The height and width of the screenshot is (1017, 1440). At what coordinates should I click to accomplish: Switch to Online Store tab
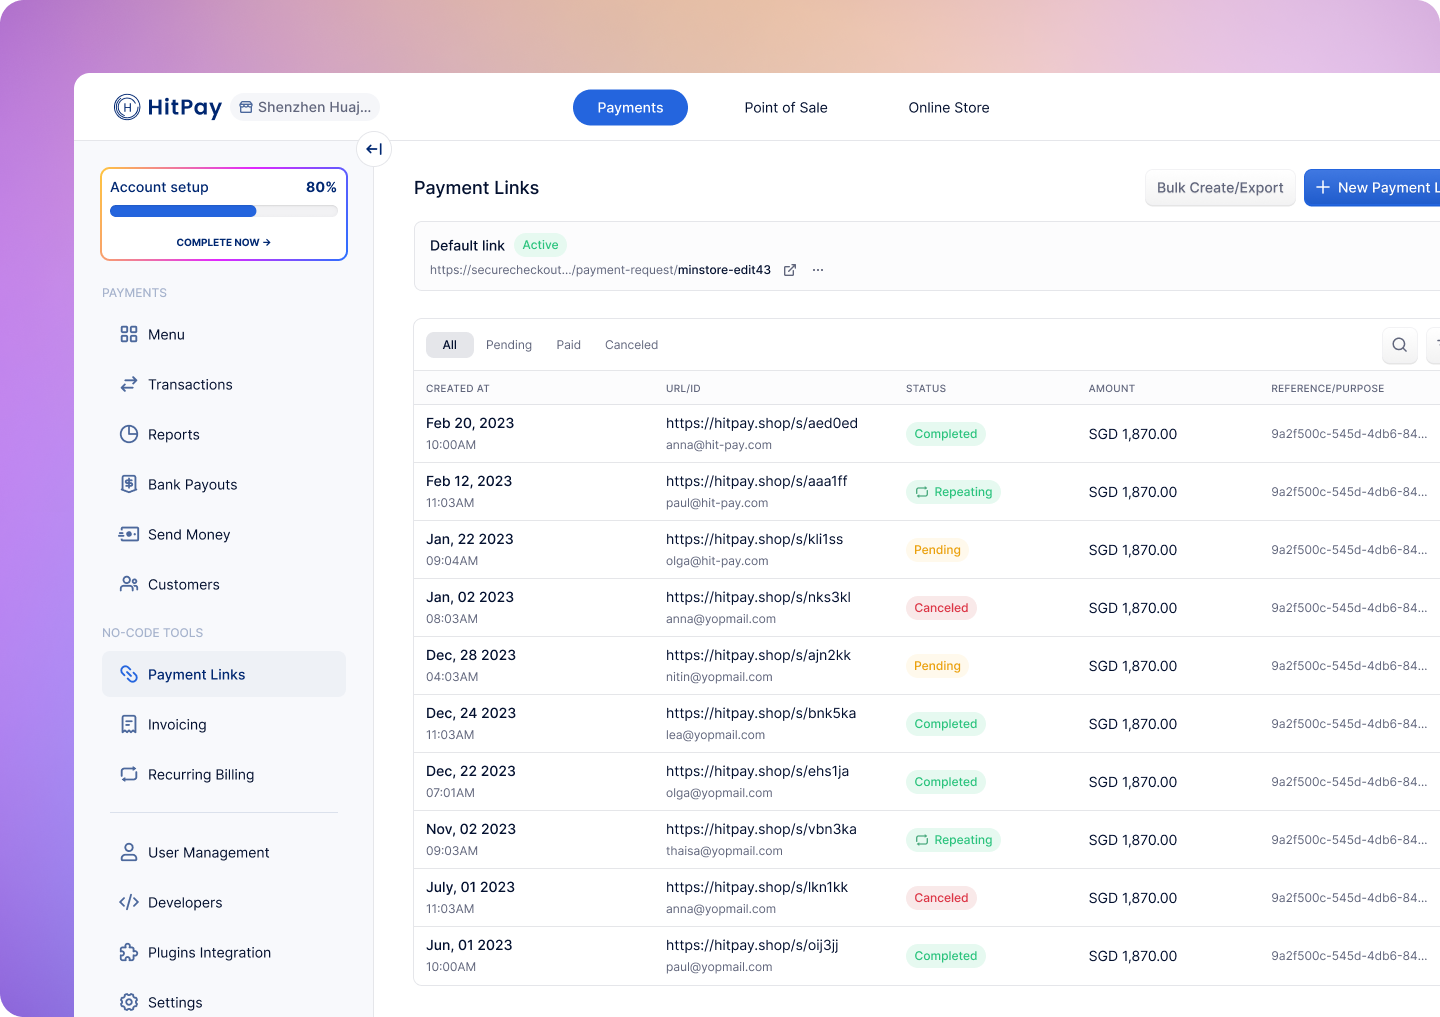949,107
